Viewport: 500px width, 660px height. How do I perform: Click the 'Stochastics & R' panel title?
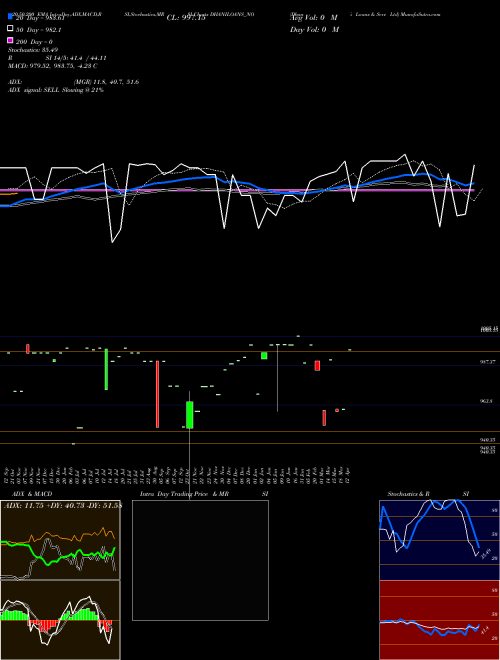[x=408, y=494]
